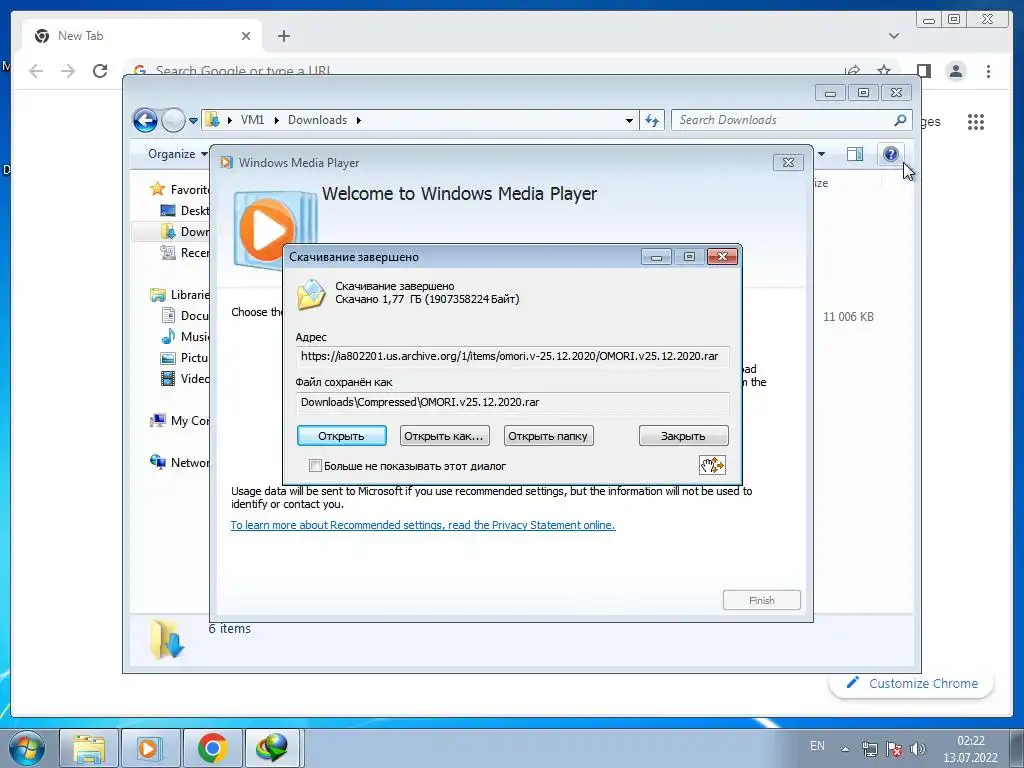This screenshot has width=1024, height=768.
Task: Click the Закрыть button
Action: 683,436
